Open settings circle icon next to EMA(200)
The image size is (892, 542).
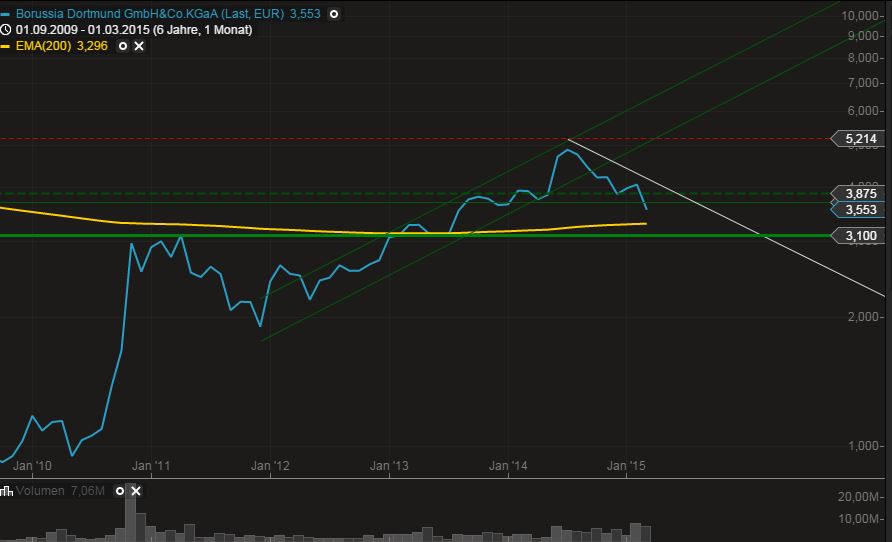click(x=123, y=46)
